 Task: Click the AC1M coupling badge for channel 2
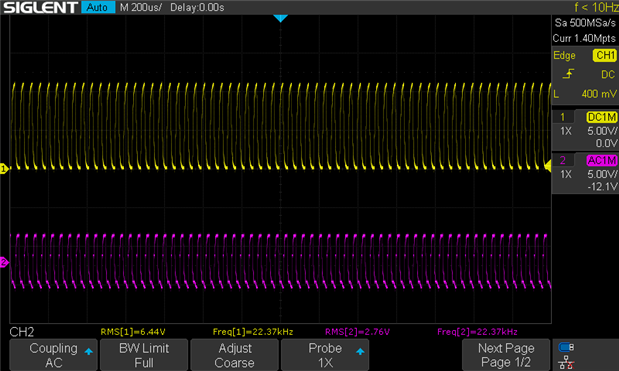coord(602,160)
